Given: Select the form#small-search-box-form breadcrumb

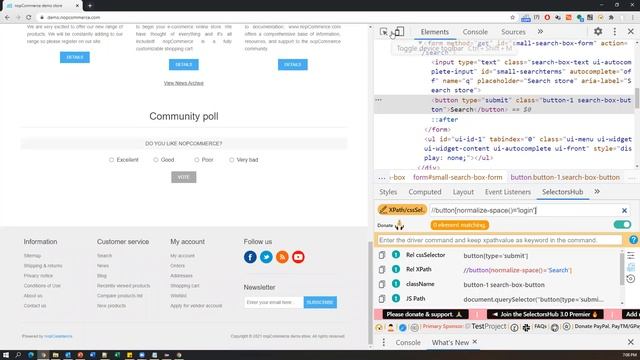Looking at the screenshot, I should pyautogui.click(x=458, y=177).
